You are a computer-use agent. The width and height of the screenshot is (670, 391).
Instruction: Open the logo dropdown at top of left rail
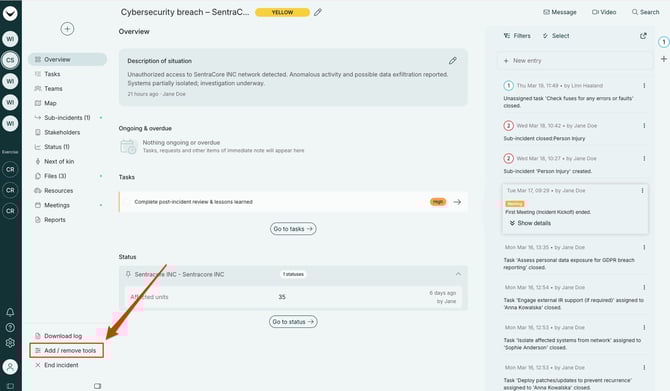(x=10, y=13)
